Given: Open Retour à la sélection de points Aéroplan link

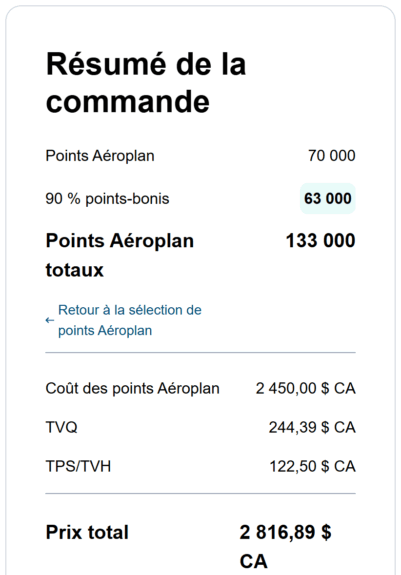Looking at the screenshot, I should [x=124, y=320].
